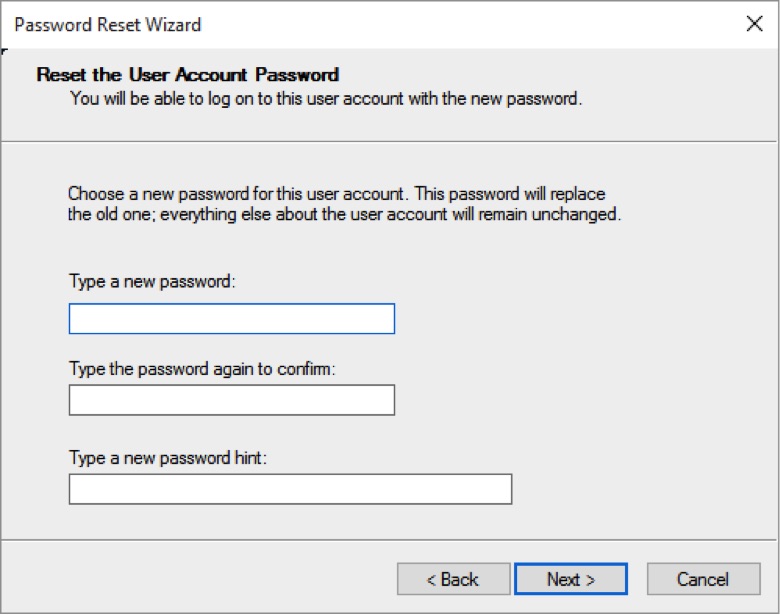This screenshot has width=780, height=615.
Task: Cancel the Password Reset Wizard
Action: [703, 579]
